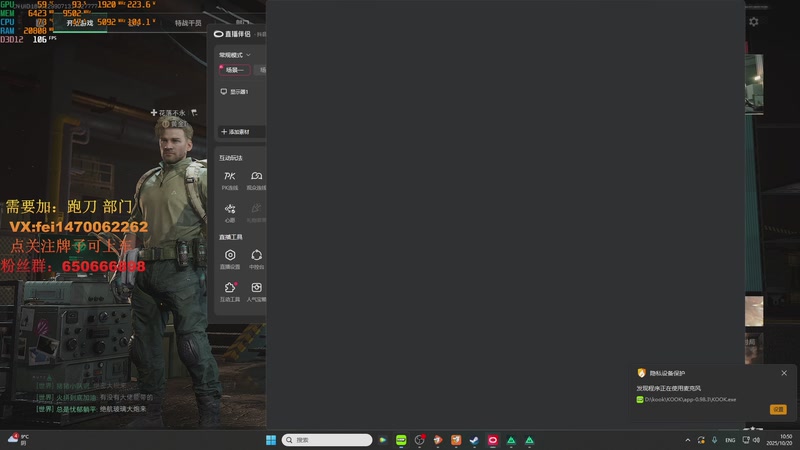Open the red 直播伴侣 taskbar icon
This screenshot has height=450, width=800.
point(492,440)
